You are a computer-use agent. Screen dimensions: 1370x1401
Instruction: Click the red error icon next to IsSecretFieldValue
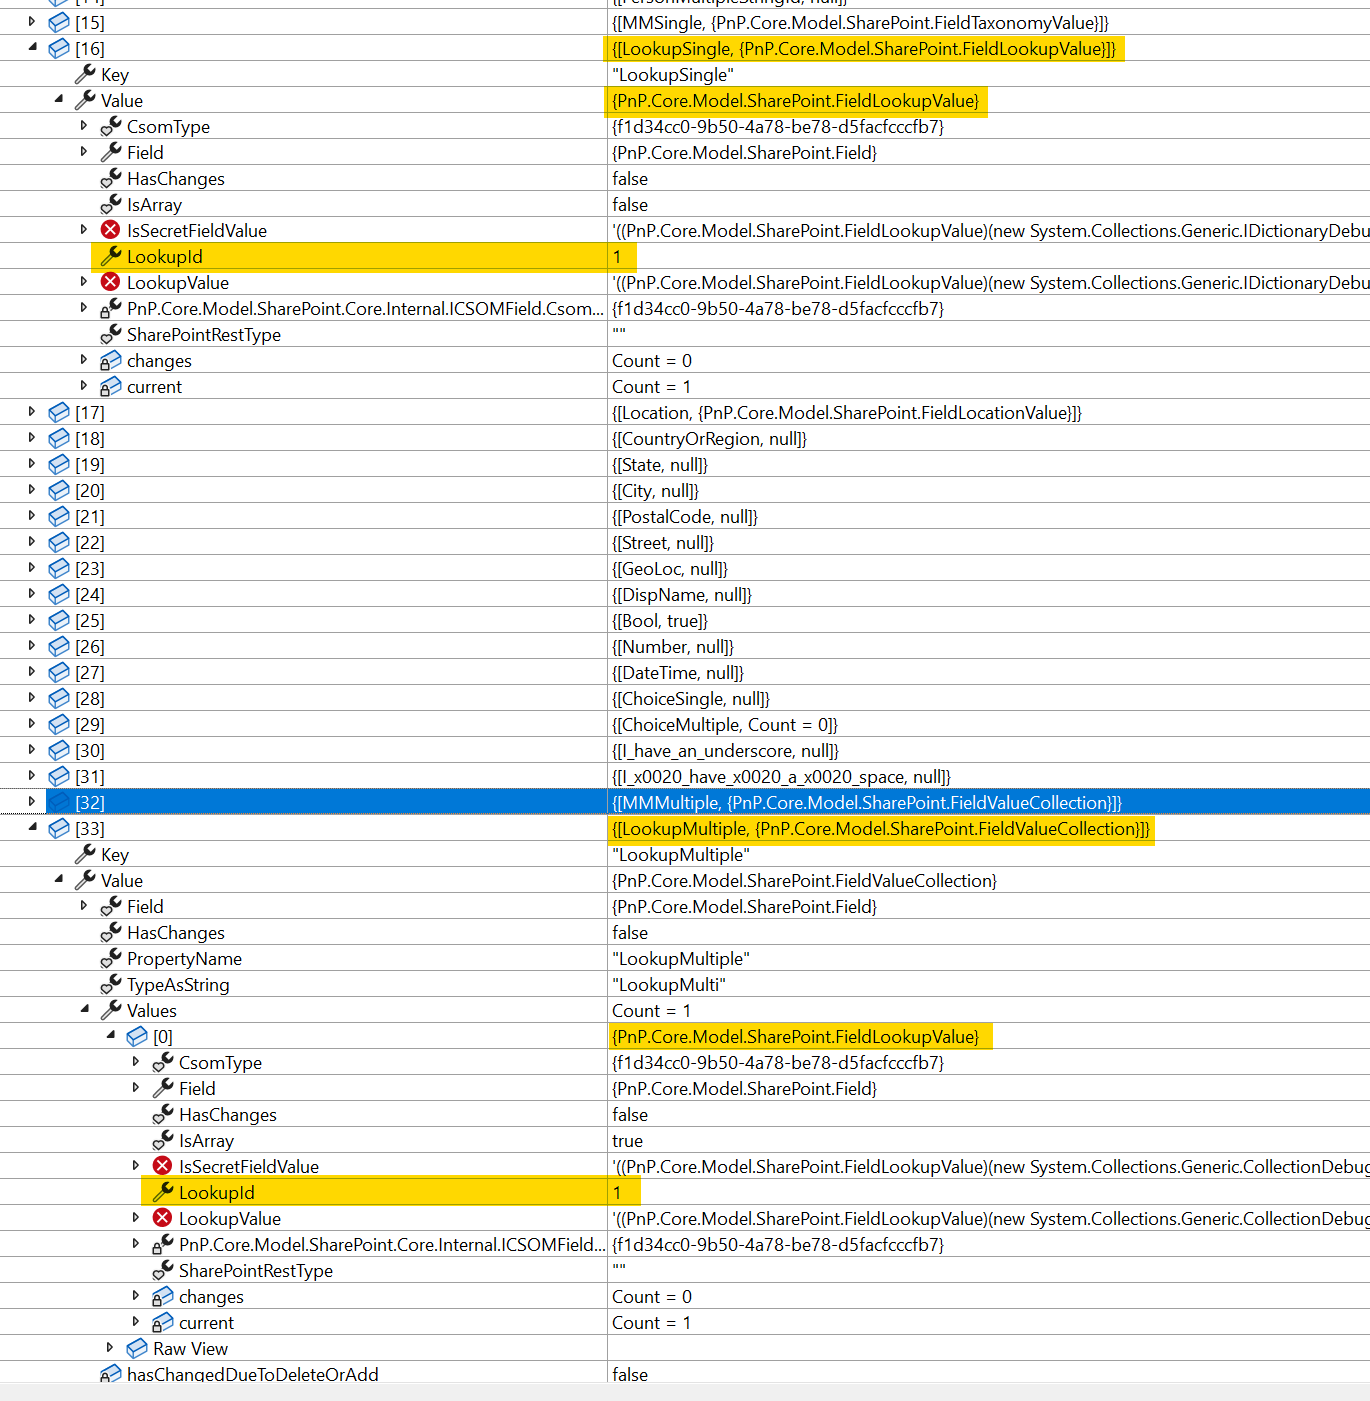pos(110,229)
